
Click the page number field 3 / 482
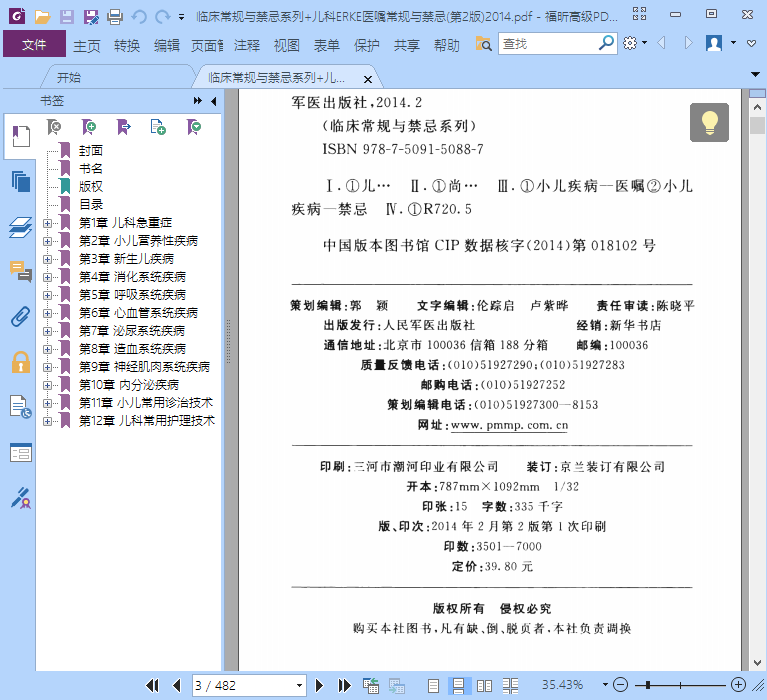coord(243,686)
